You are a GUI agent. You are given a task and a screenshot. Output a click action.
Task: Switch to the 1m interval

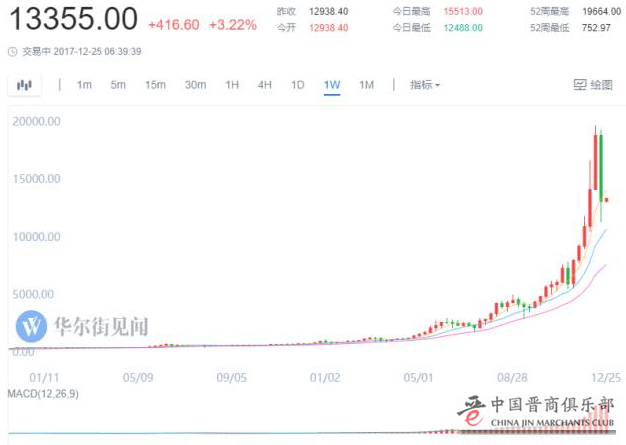(x=84, y=85)
